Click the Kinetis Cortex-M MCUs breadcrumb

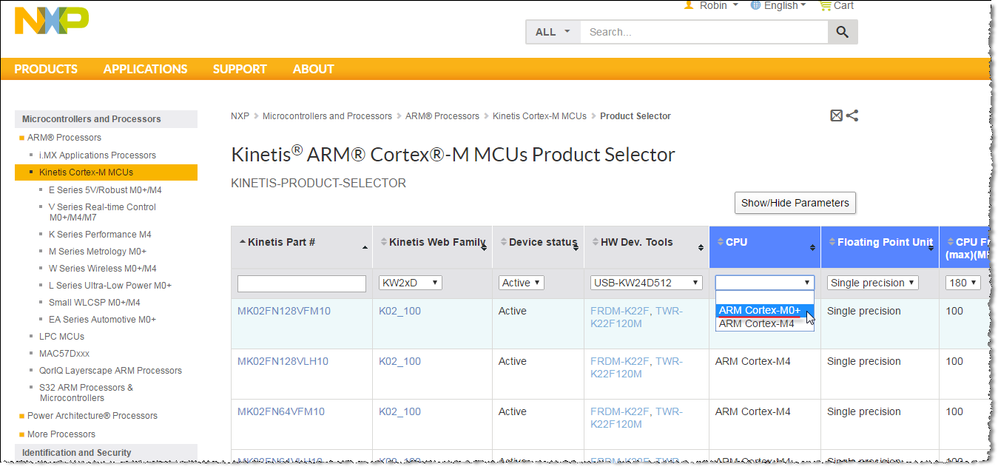coord(539,116)
